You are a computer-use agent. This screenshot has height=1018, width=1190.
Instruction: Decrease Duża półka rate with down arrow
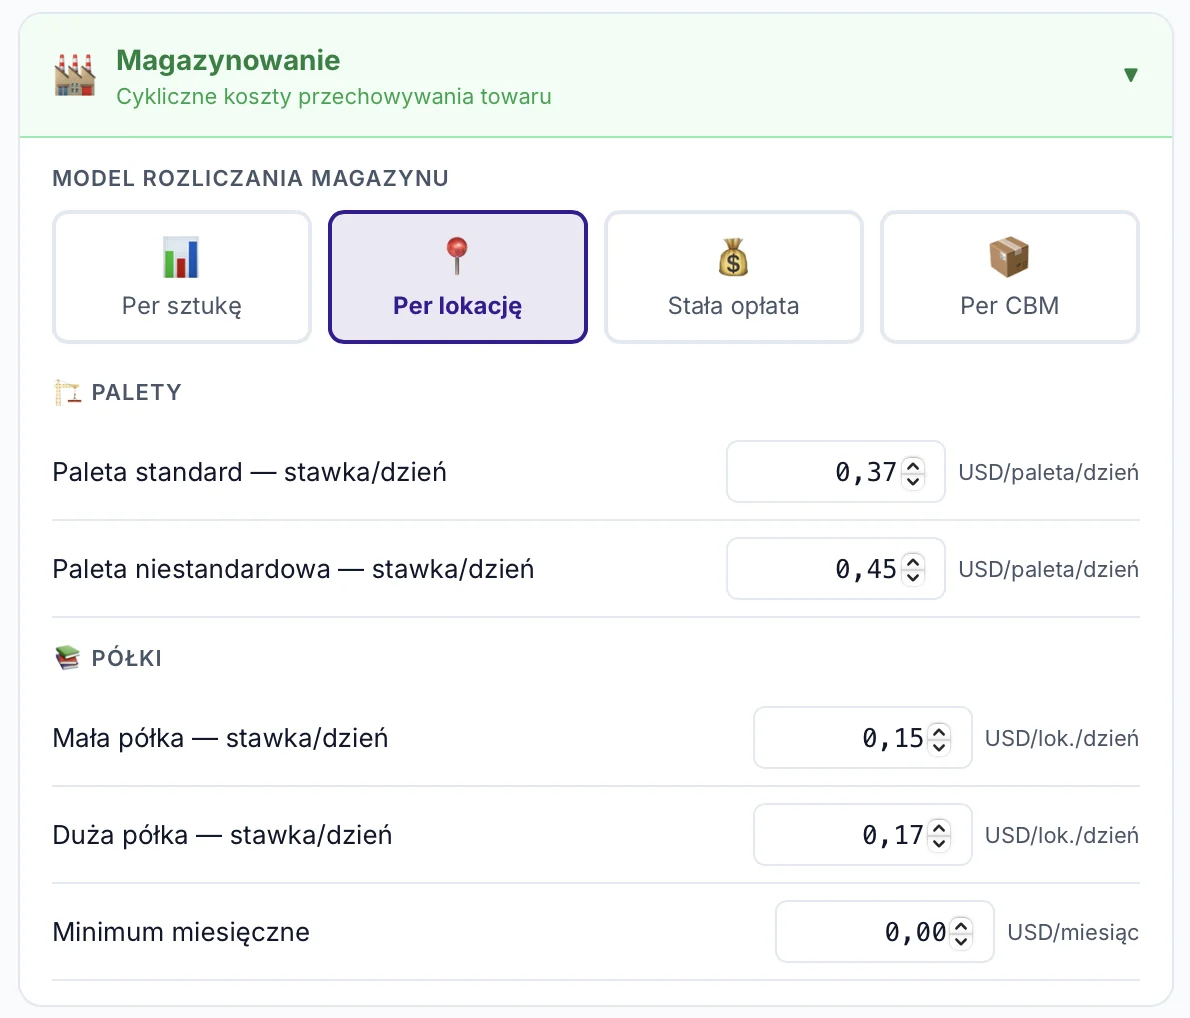pyautogui.click(x=940, y=843)
